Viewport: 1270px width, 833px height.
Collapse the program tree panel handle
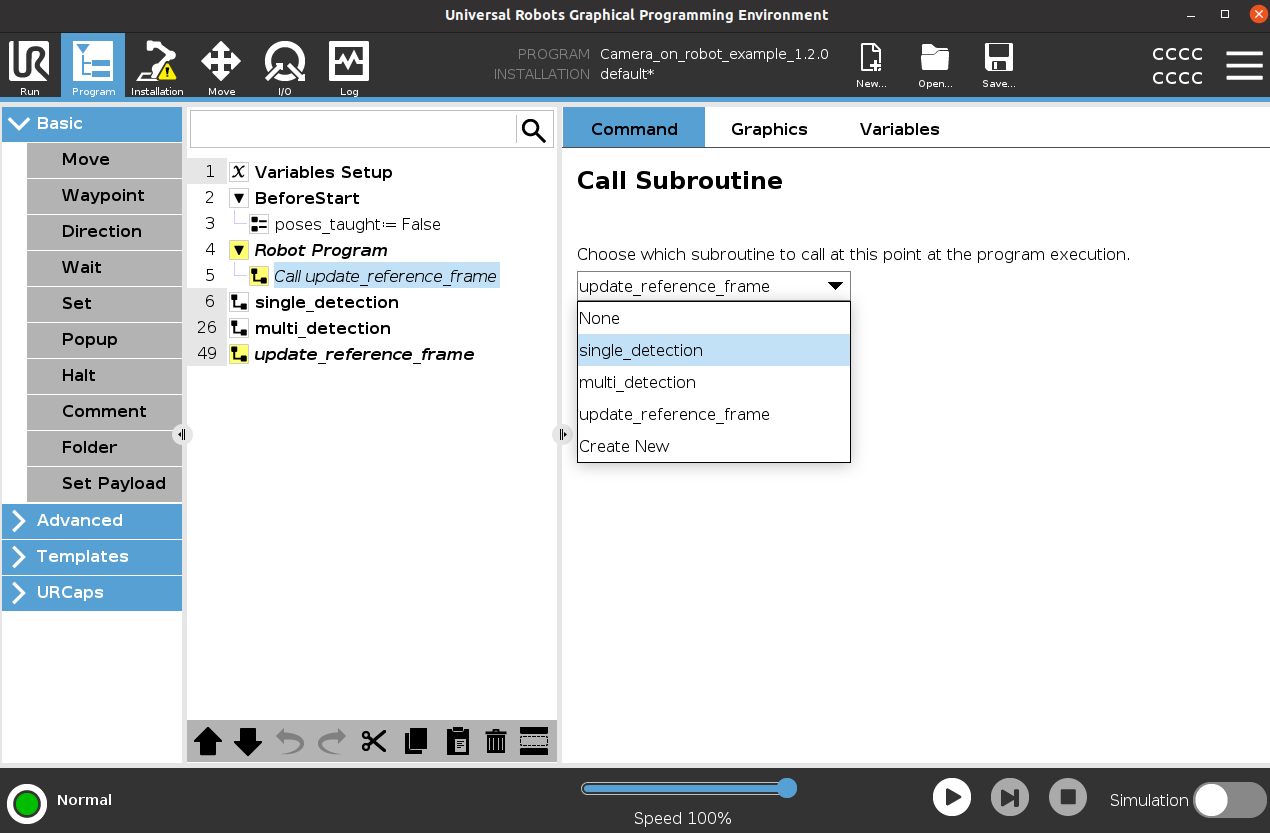(562, 434)
